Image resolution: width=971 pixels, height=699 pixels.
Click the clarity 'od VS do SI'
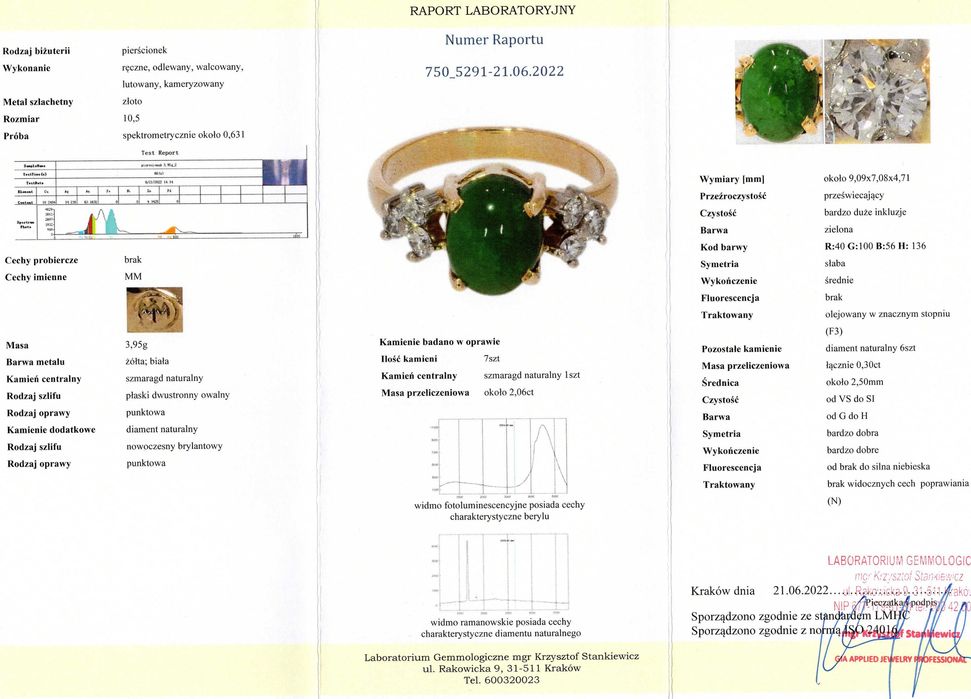[x=850, y=399]
